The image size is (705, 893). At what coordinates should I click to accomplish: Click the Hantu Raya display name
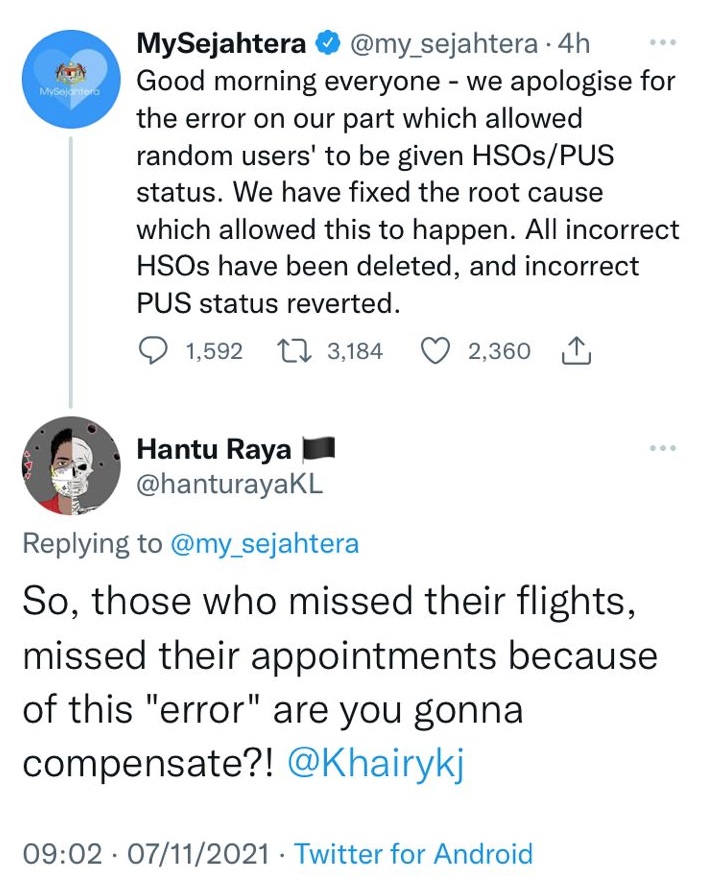[x=213, y=450]
